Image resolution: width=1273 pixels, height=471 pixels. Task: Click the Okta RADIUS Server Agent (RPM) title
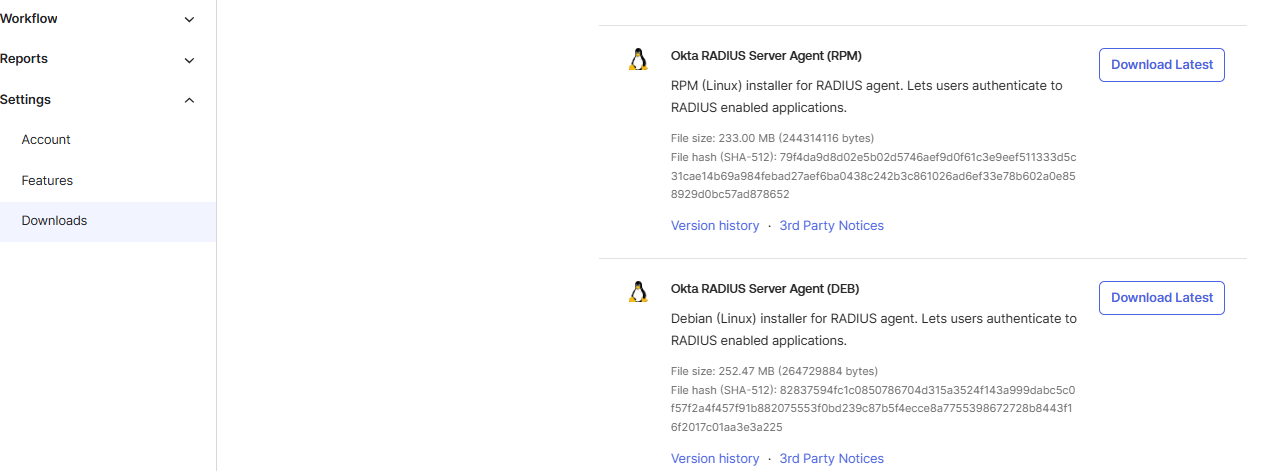point(766,56)
